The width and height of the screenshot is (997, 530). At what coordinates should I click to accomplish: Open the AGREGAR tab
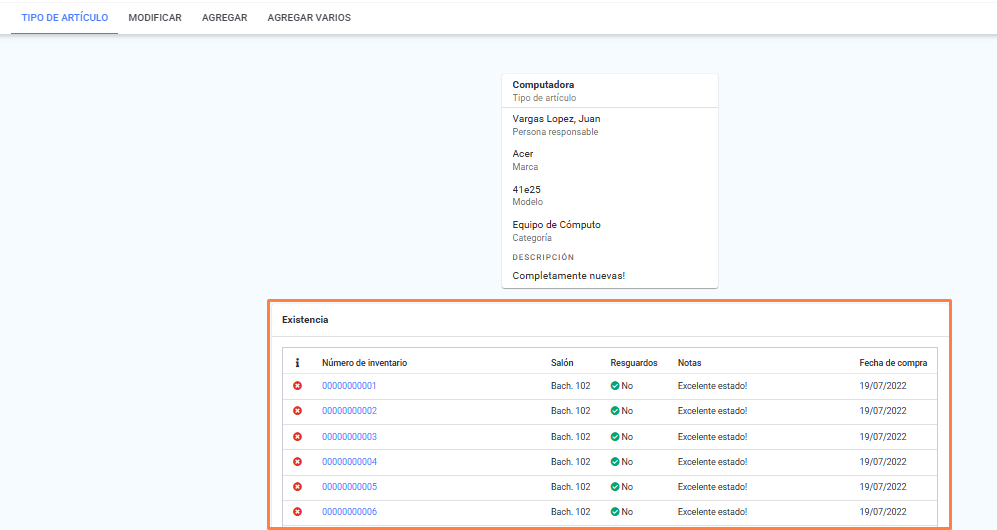pyautogui.click(x=224, y=18)
